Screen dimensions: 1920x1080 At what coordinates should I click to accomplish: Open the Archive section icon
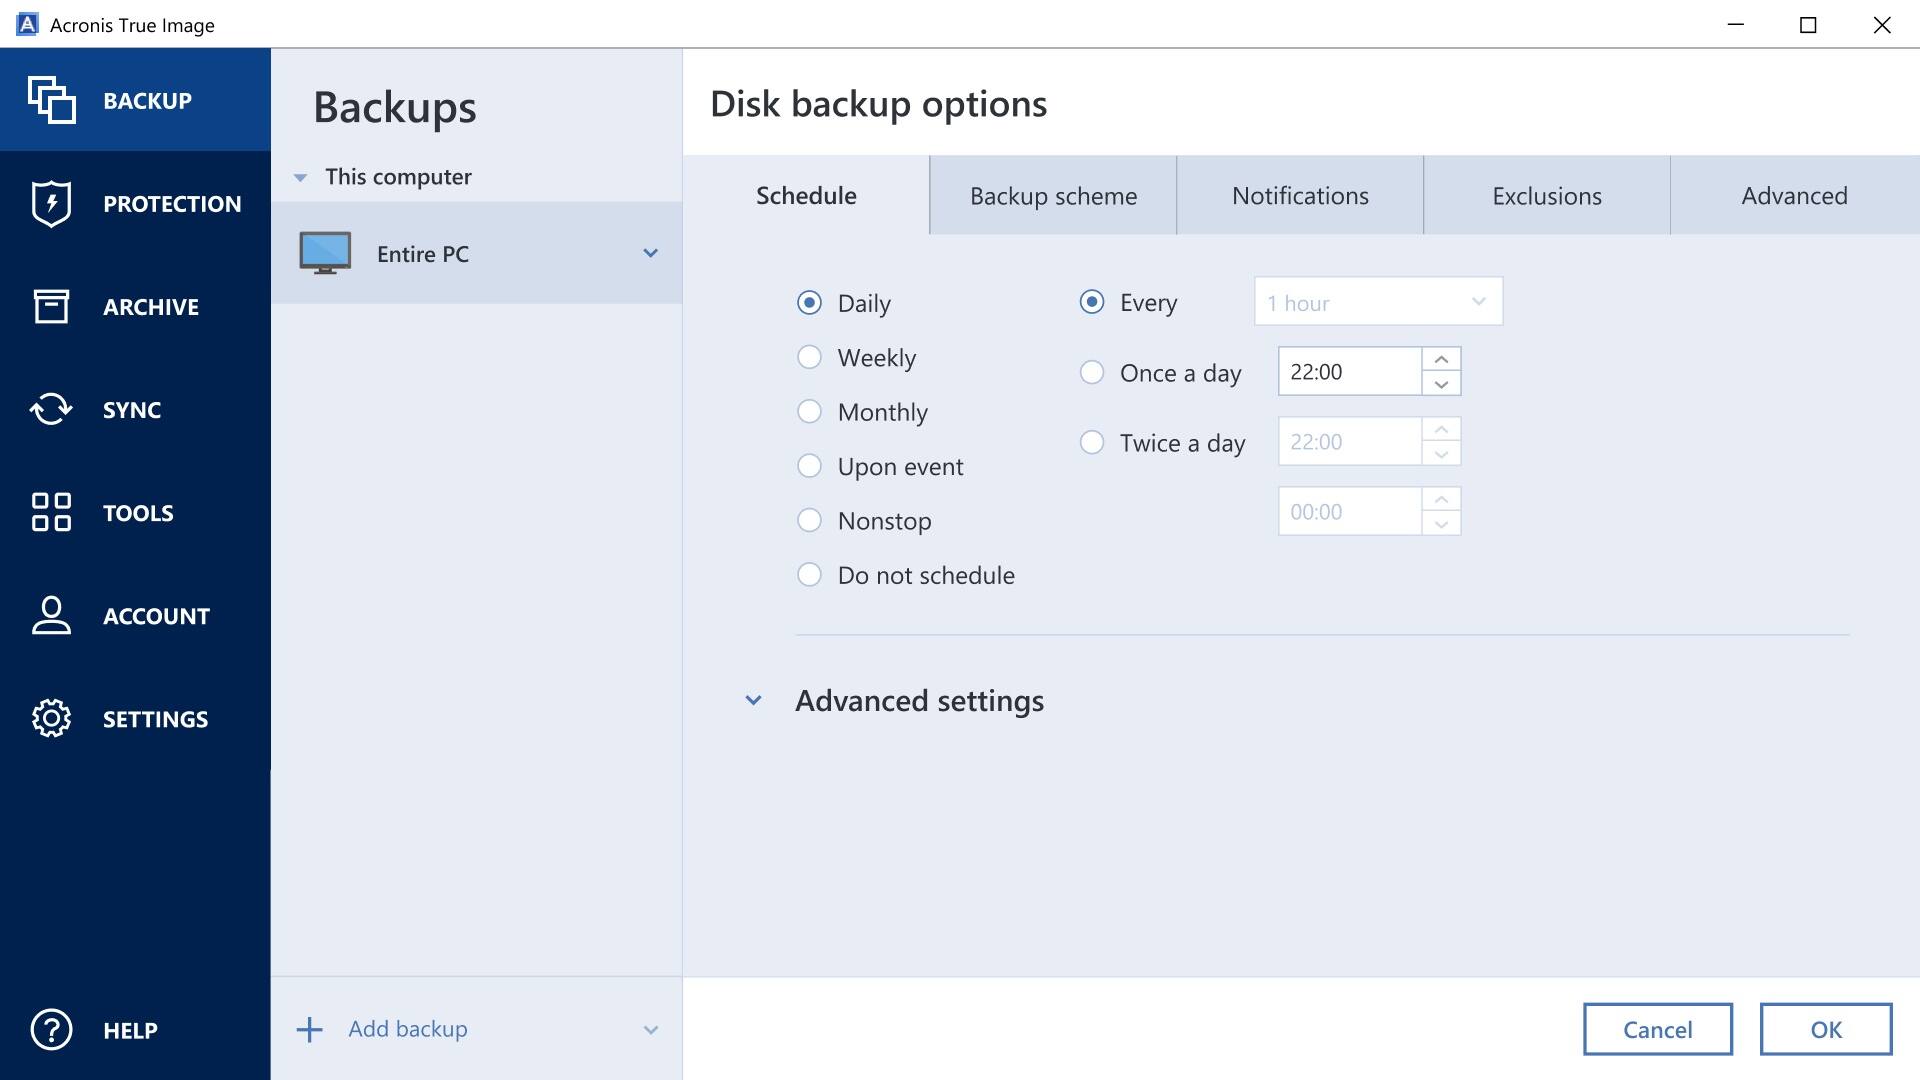(x=50, y=306)
